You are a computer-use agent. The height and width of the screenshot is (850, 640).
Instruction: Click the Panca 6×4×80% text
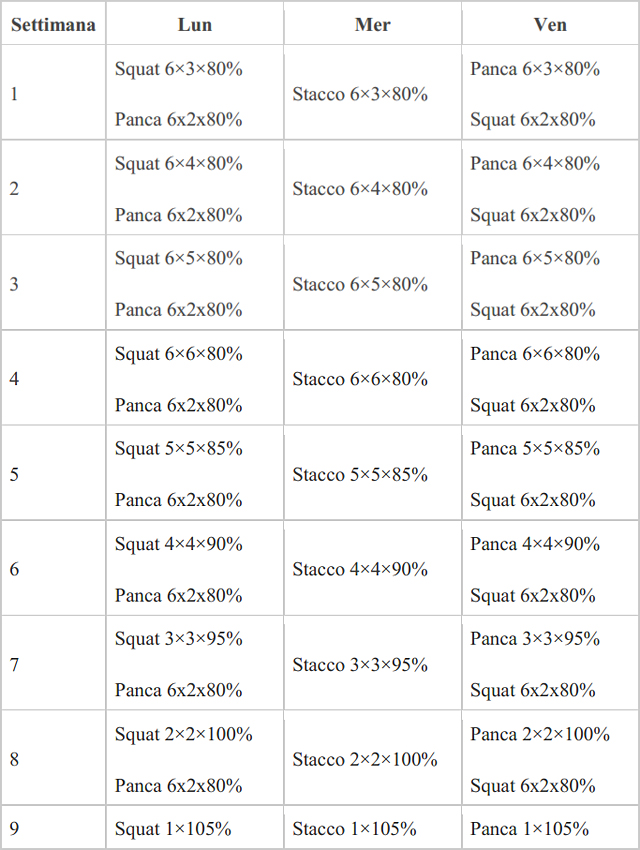click(x=535, y=163)
